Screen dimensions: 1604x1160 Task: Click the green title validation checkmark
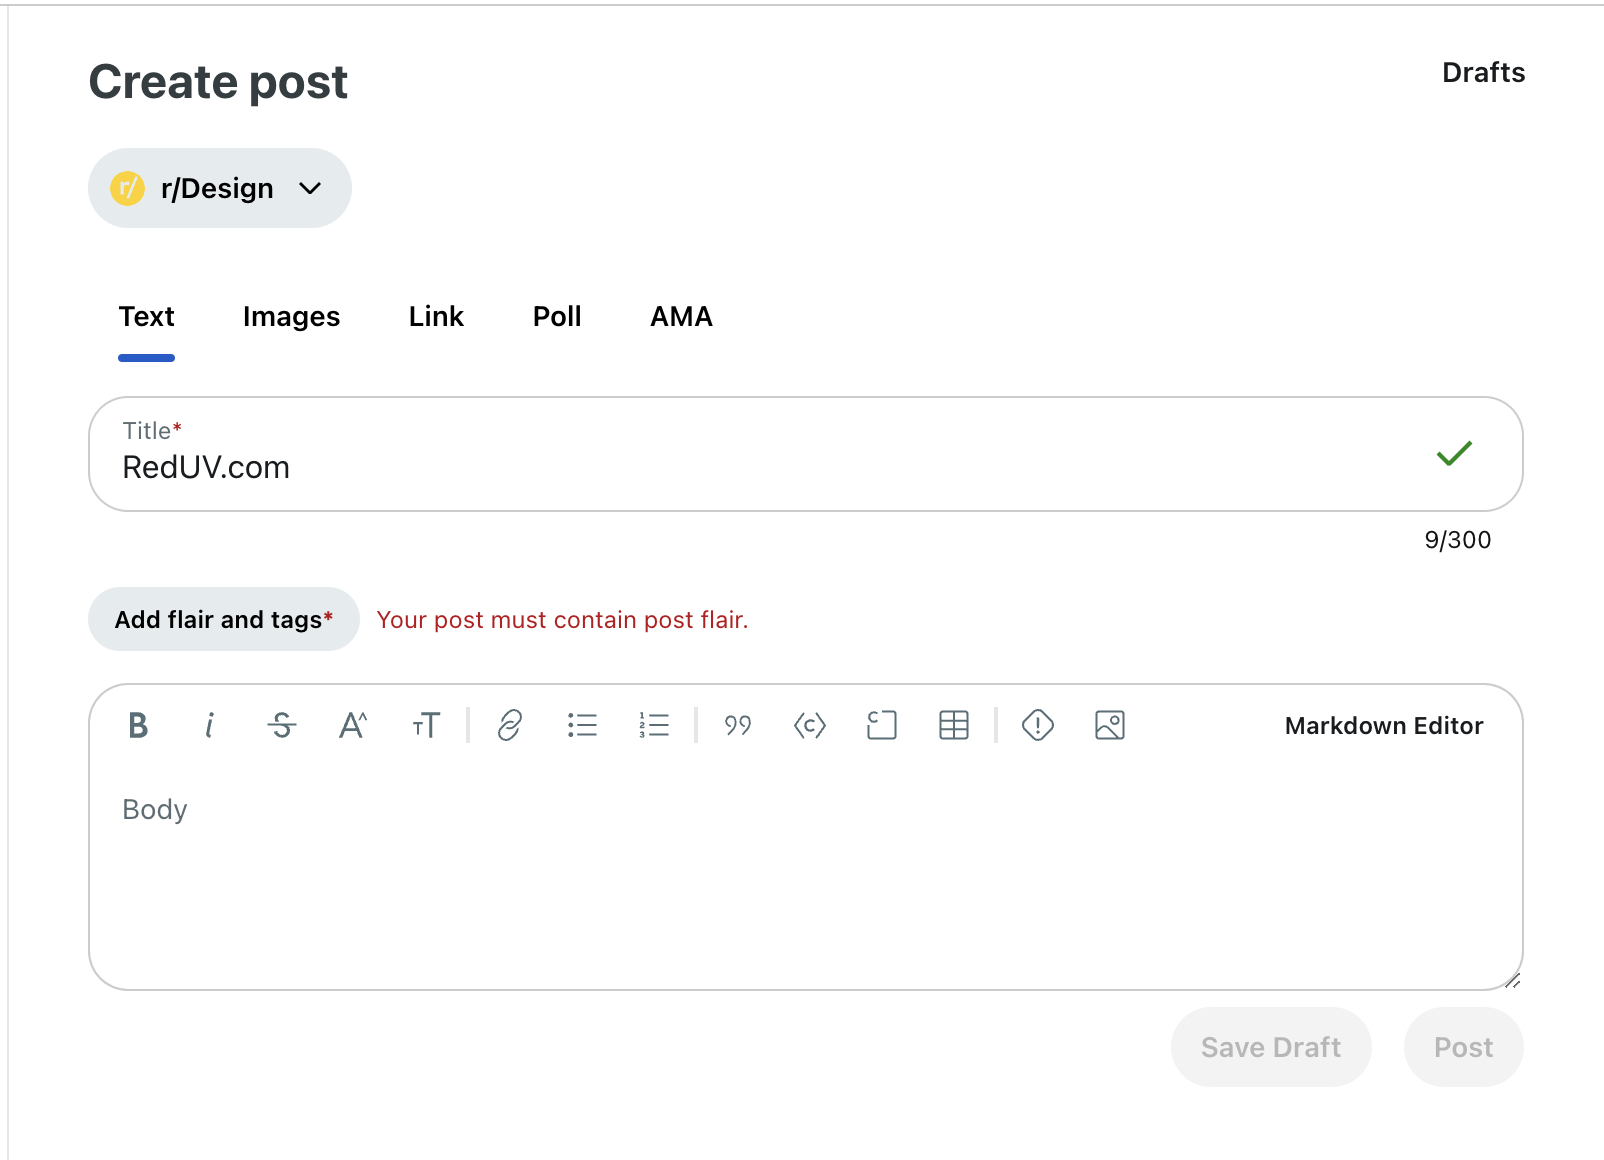[1454, 454]
